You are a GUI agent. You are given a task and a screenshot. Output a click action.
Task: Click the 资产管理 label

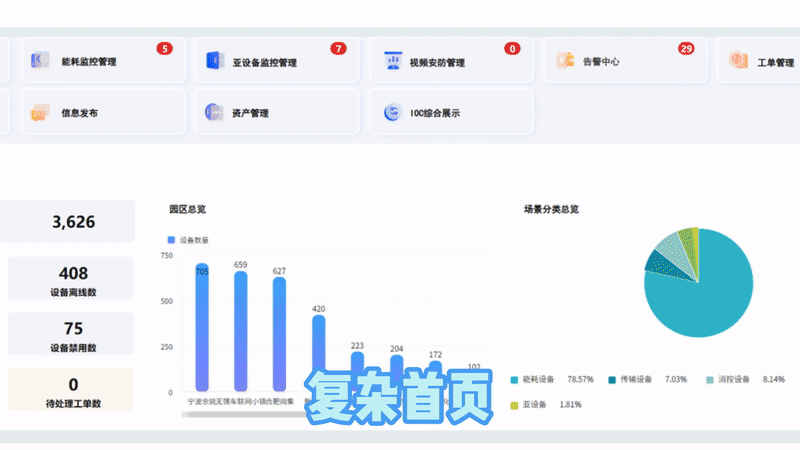(x=250, y=113)
